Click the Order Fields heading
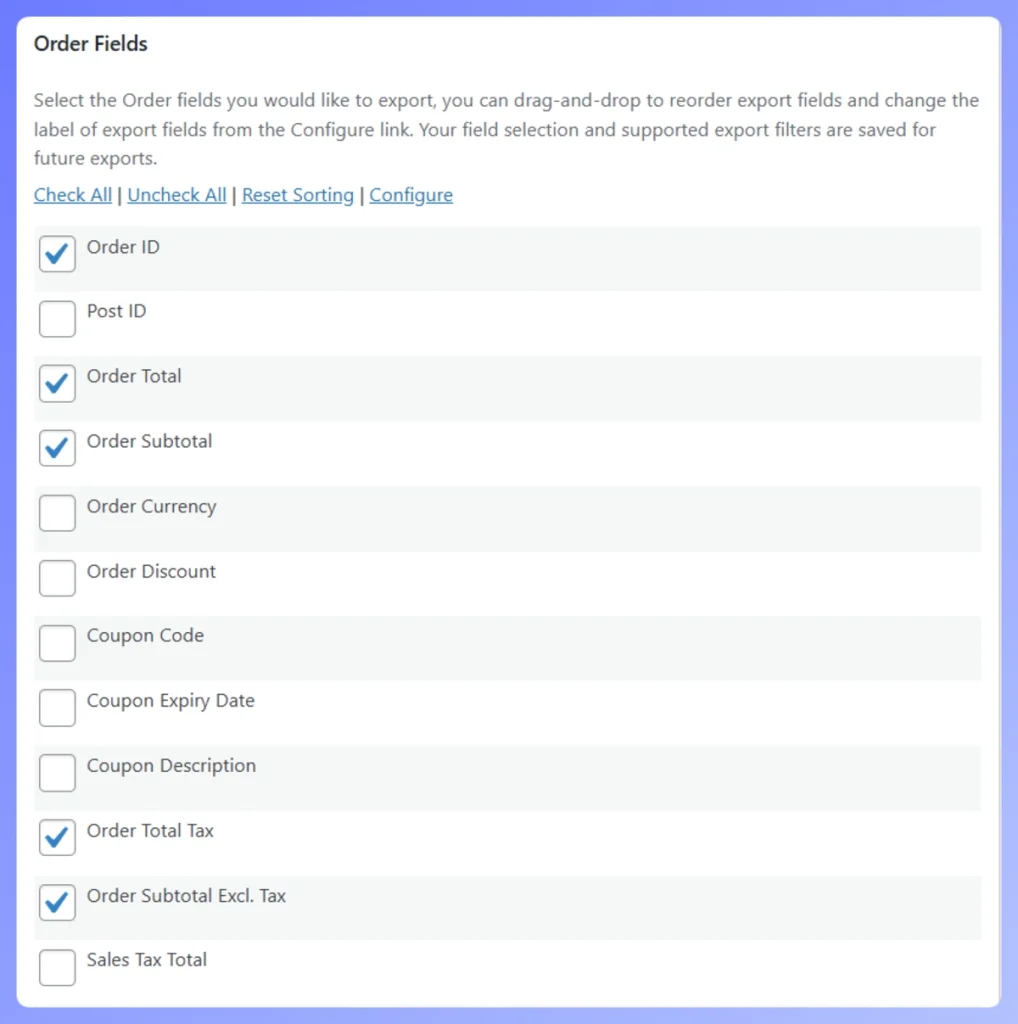This screenshot has height=1024, width=1018. (90, 44)
